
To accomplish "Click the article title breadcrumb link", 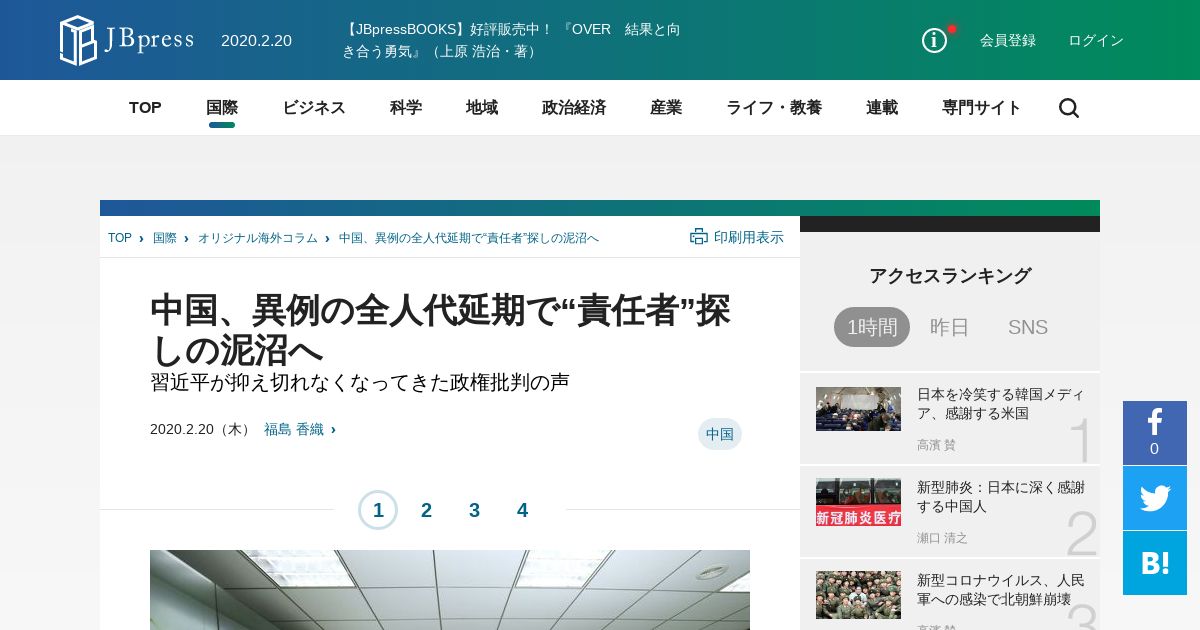I will pyautogui.click(x=469, y=238).
